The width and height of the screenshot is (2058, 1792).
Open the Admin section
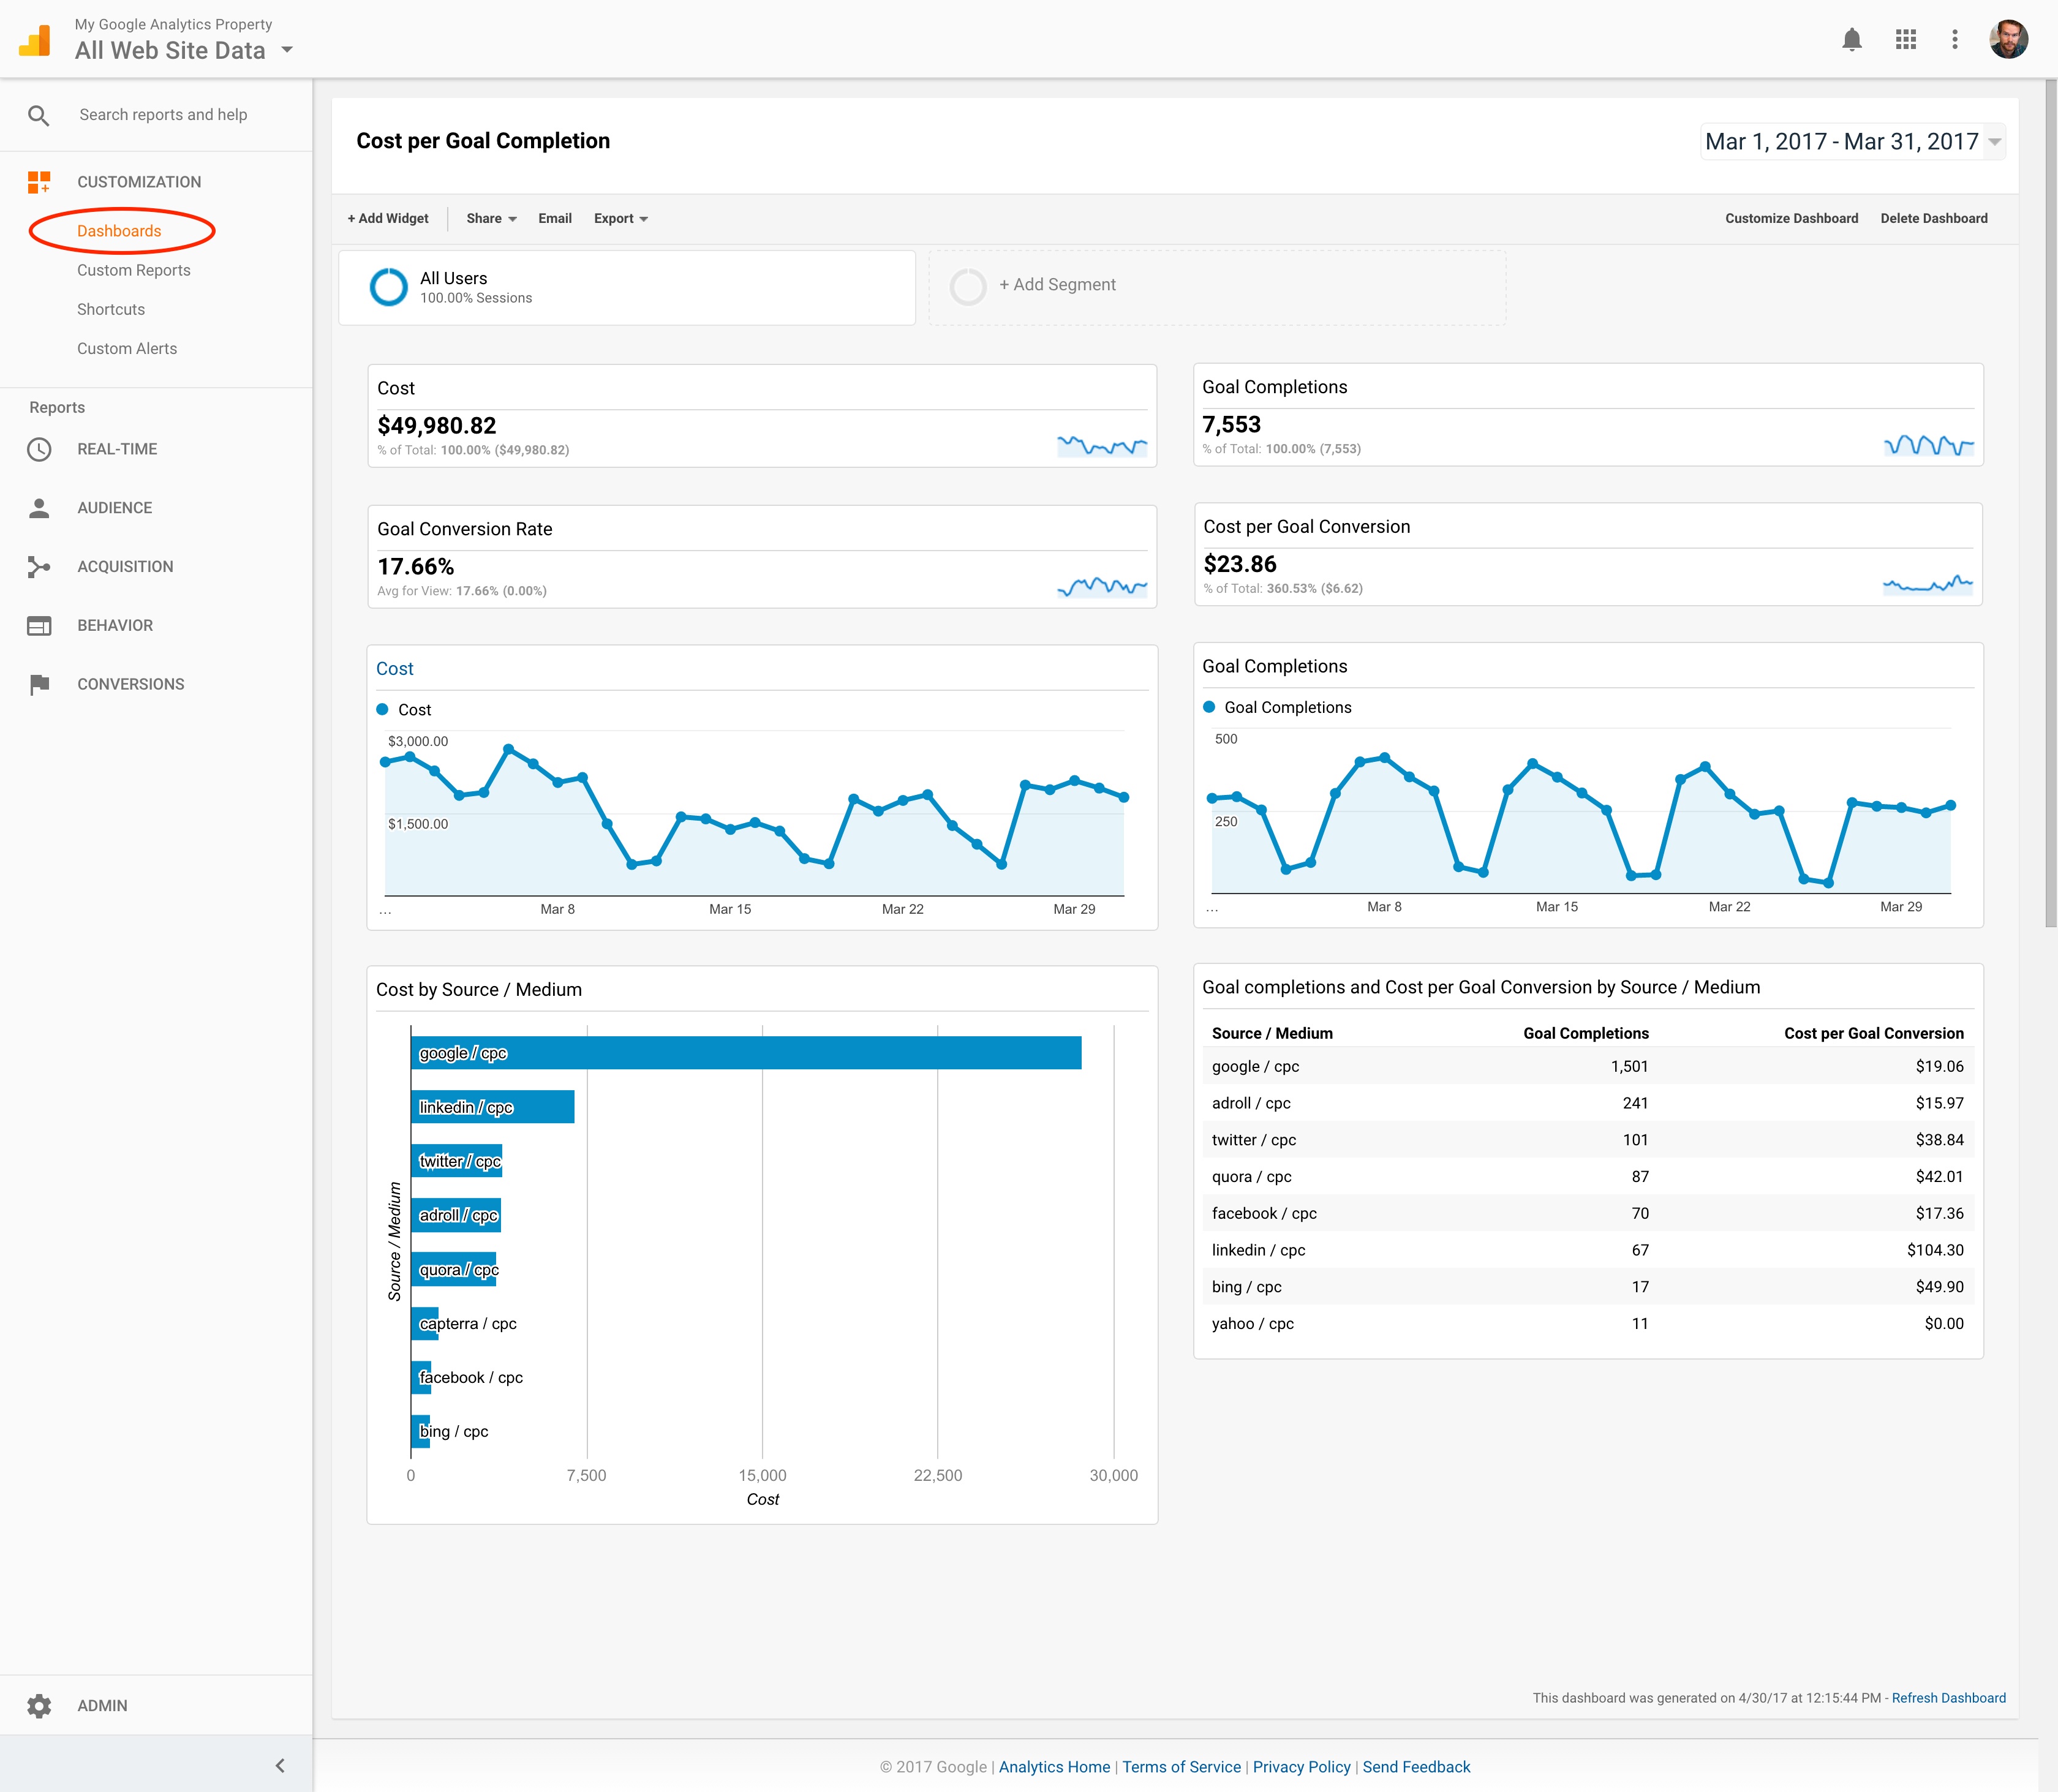102,1705
